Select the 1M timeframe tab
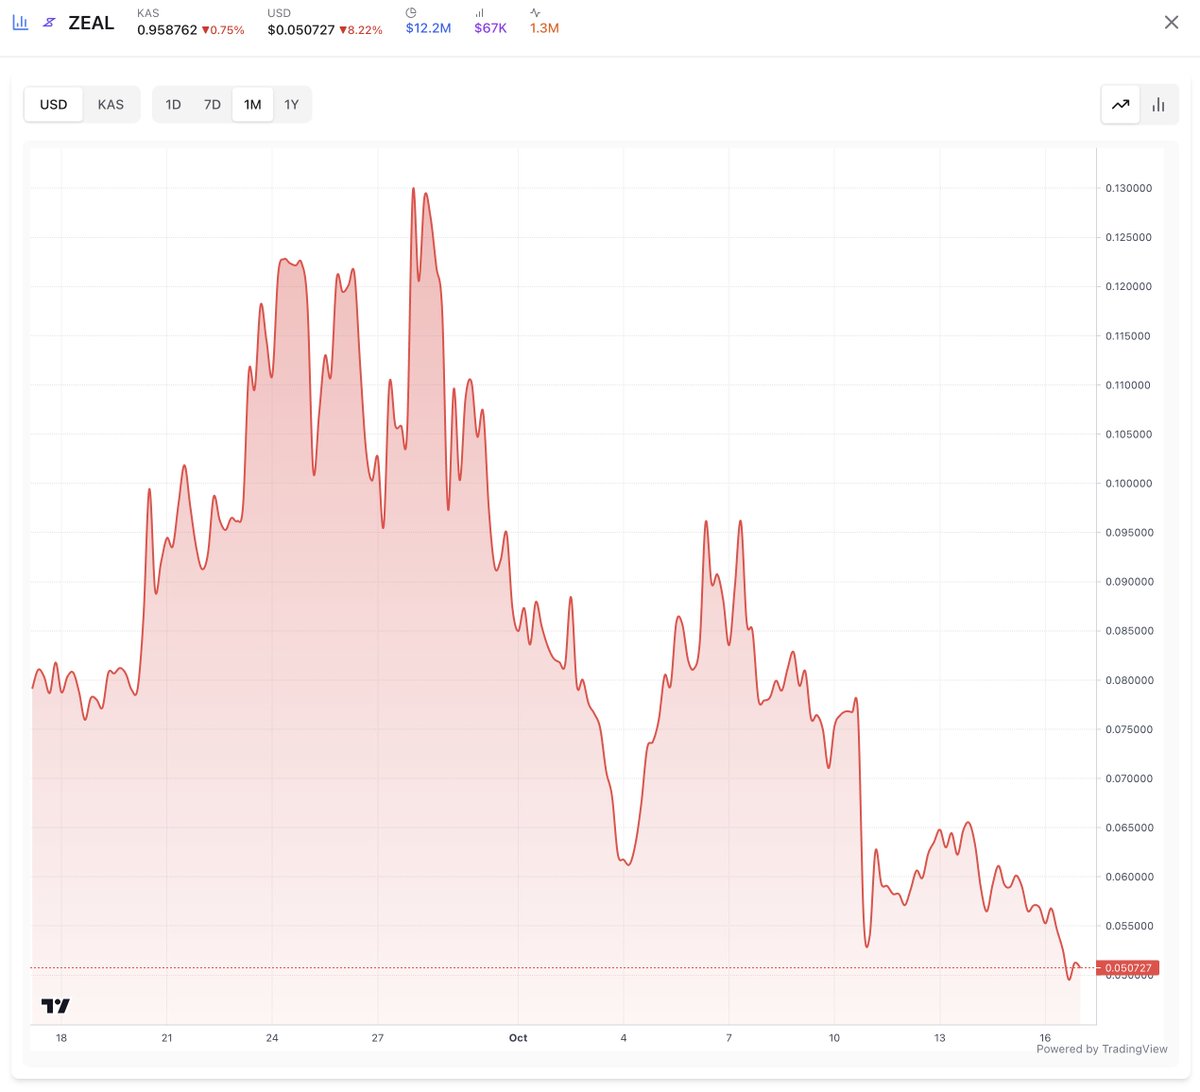The width and height of the screenshot is (1200, 1092). 252,104
